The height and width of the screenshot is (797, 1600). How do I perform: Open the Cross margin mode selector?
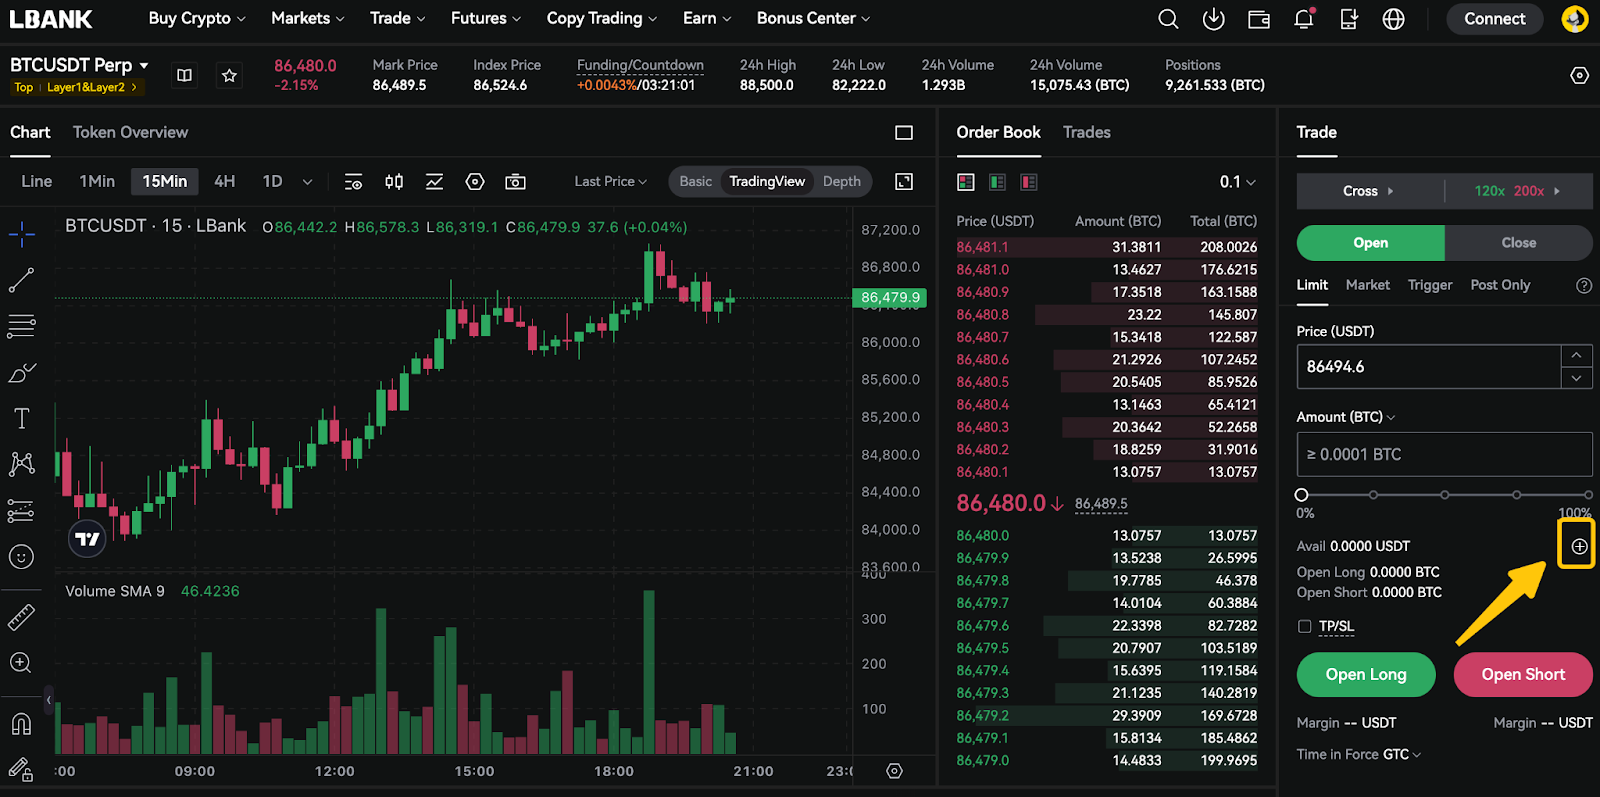click(x=1369, y=191)
